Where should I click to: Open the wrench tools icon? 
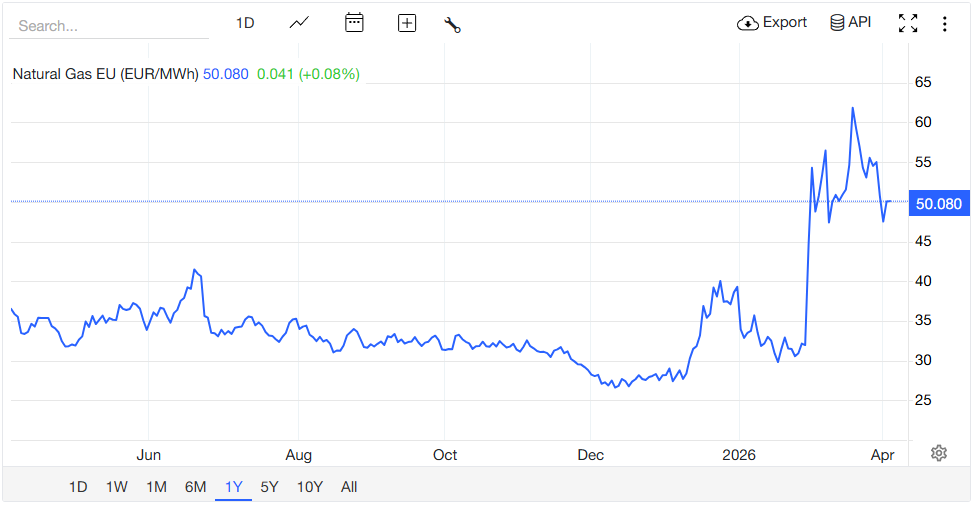[x=452, y=24]
